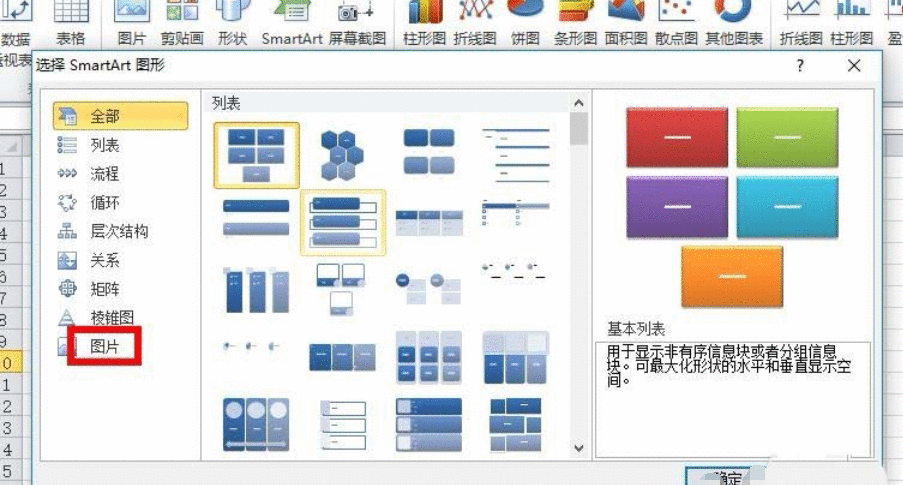
Task: Pick the three horizontal blue blocks layout
Action: 342,357
